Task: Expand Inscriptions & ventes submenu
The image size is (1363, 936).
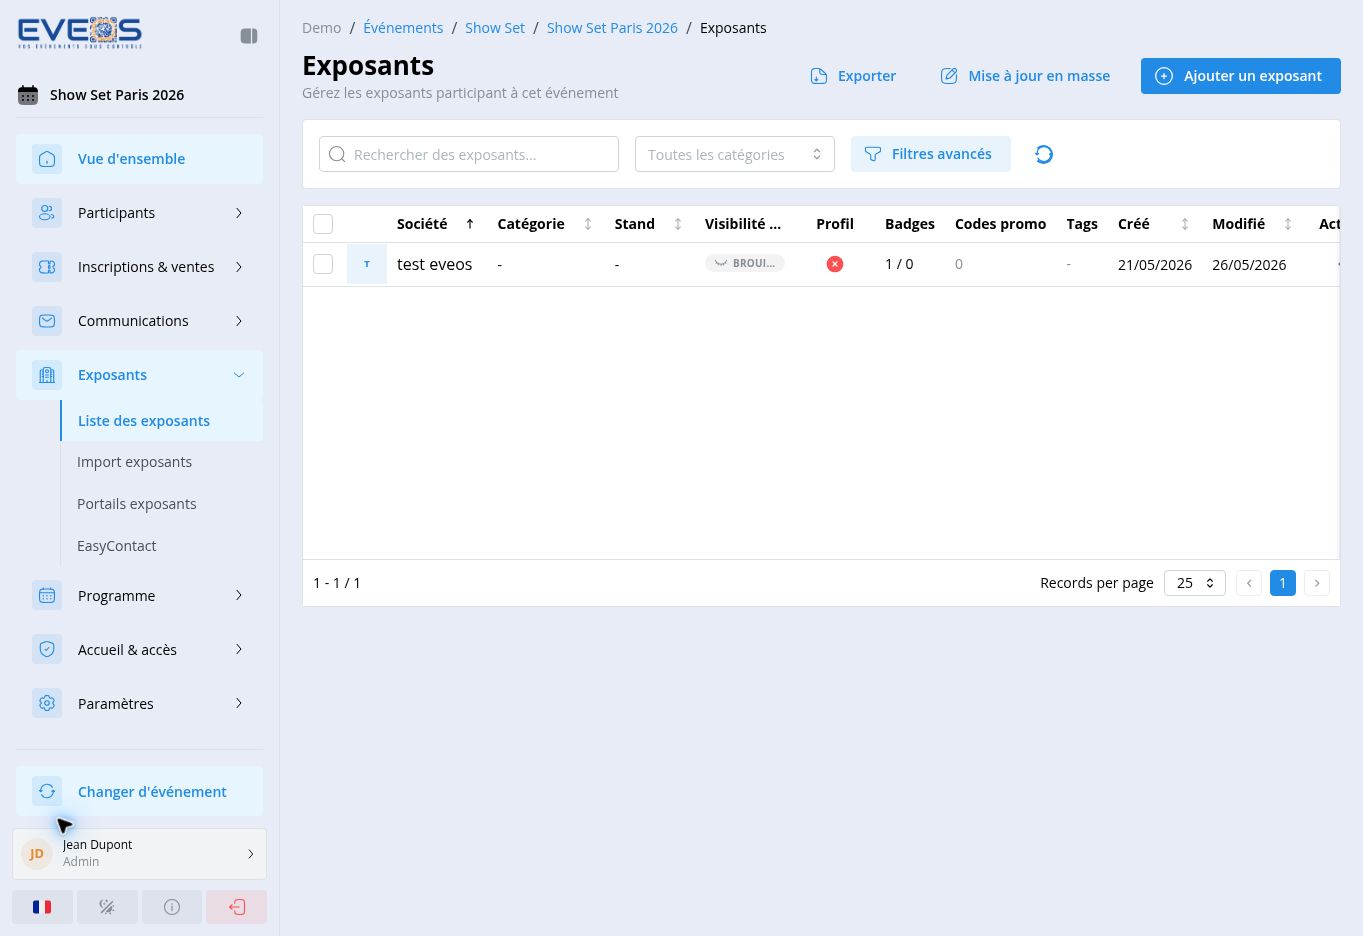Action: 139,267
